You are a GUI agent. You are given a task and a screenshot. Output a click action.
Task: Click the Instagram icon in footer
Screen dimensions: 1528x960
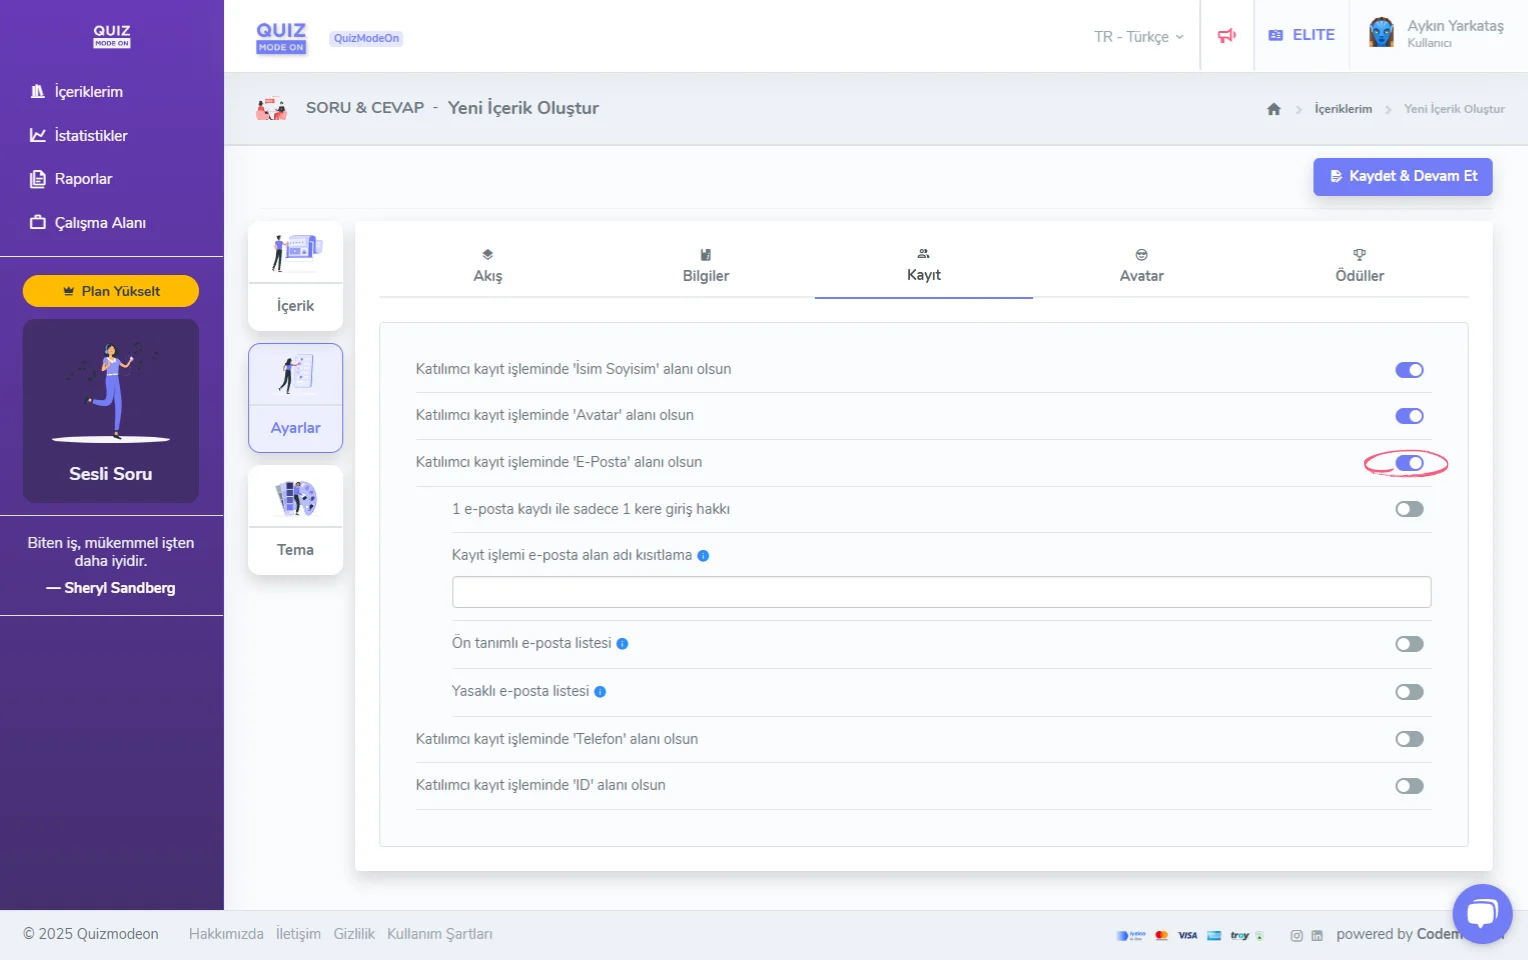(x=1296, y=936)
